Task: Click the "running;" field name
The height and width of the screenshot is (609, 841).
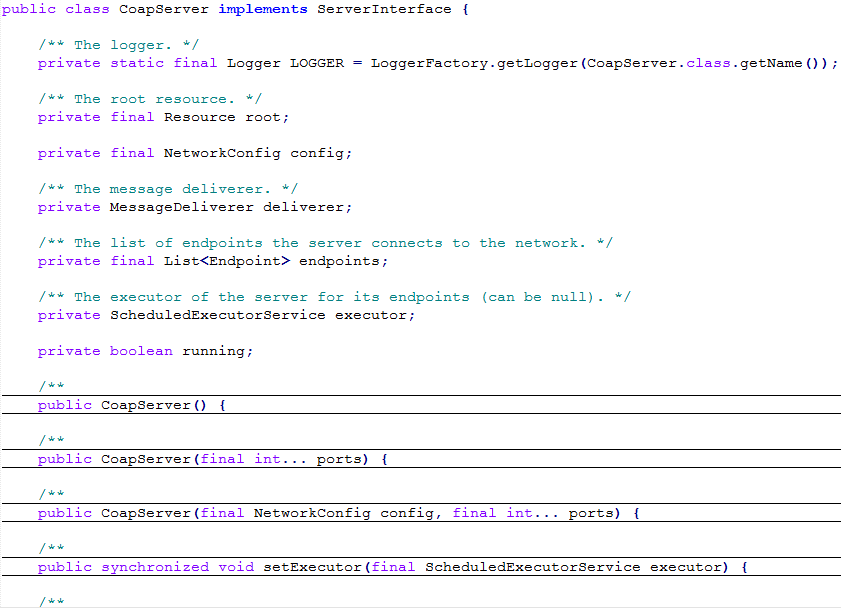Action: (218, 351)
